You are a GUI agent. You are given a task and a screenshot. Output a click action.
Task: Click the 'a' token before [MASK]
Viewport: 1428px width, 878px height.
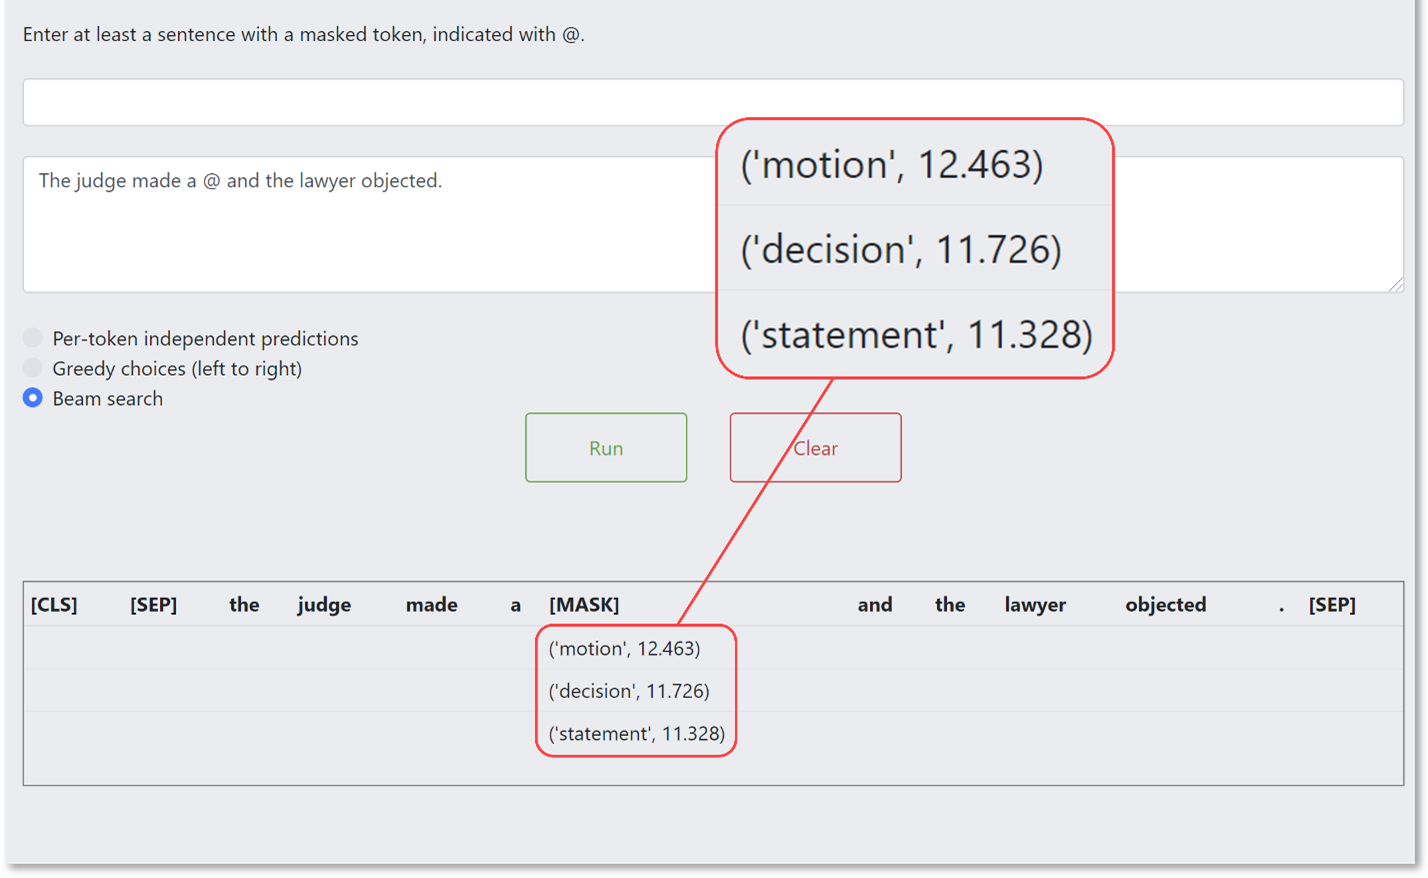click(516, 605)
